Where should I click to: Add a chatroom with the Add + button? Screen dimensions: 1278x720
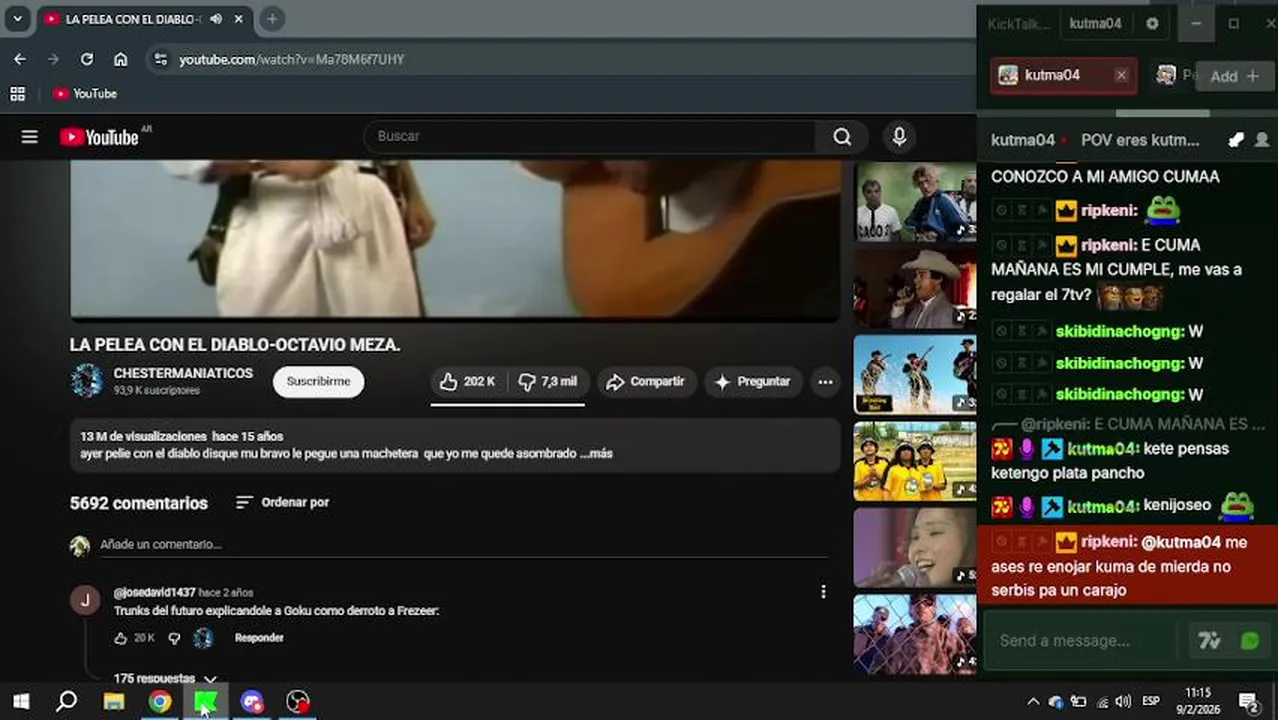tap(1234, 76)
